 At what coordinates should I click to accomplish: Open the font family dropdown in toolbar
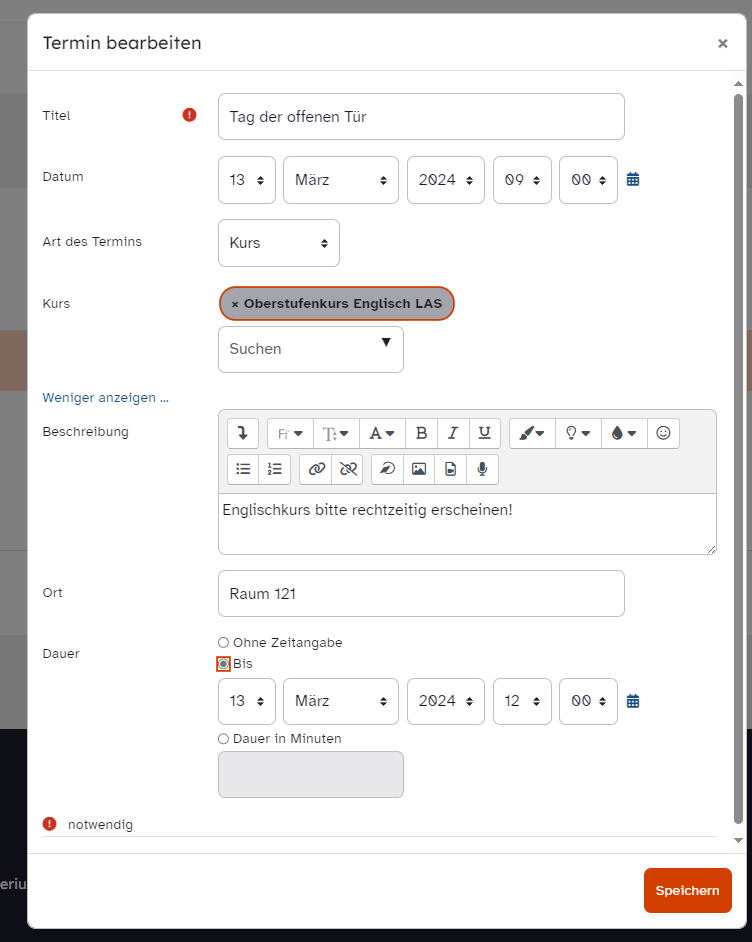click(290, 433)
